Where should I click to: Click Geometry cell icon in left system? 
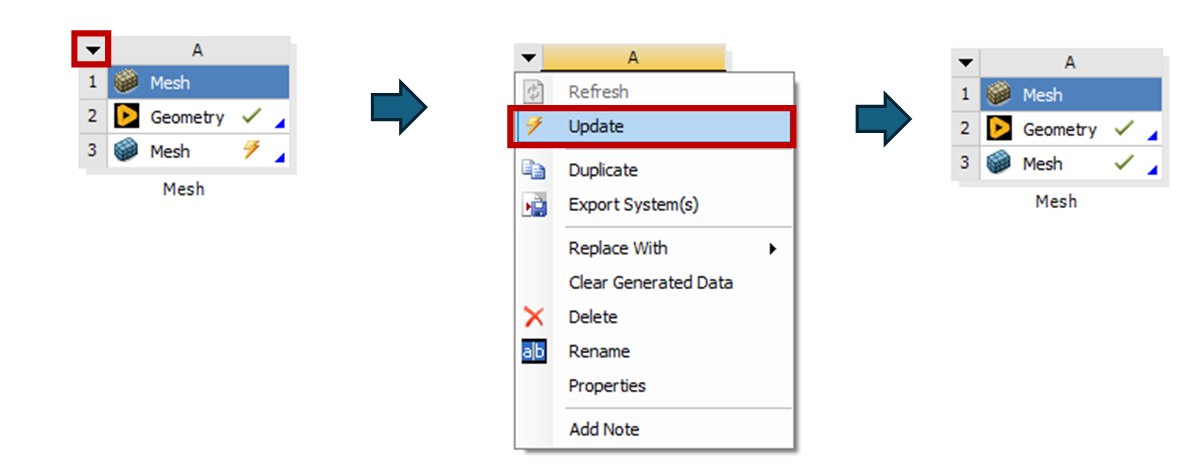tap(126, 117)
